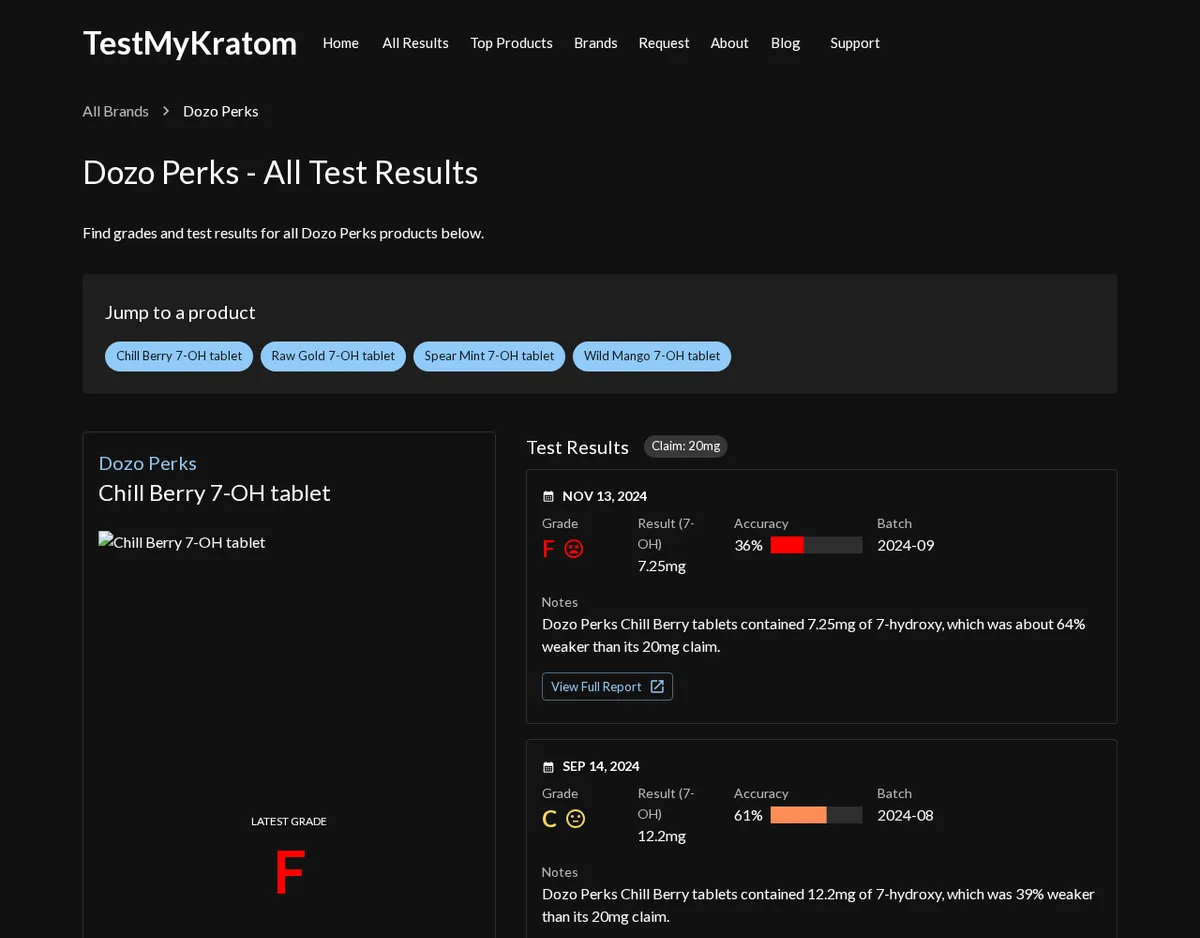Viewport: 1200px width, 938px height.
Task: Click the red sad face grade icon
Action: point(574,548)
